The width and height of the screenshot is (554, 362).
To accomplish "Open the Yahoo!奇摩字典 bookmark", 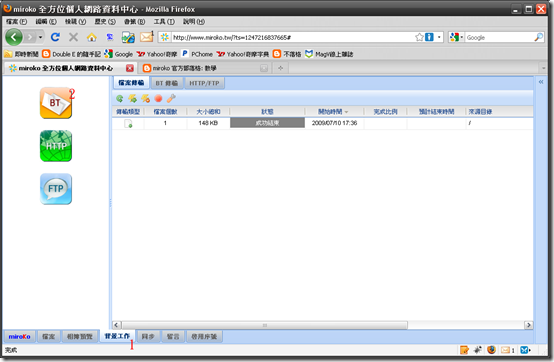I will [x=243, y=54].
